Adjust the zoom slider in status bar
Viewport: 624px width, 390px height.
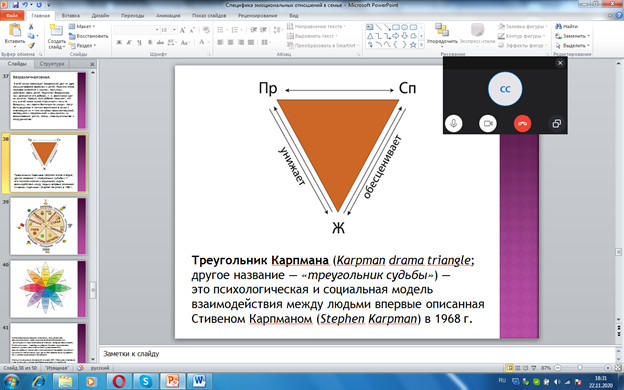580,368
